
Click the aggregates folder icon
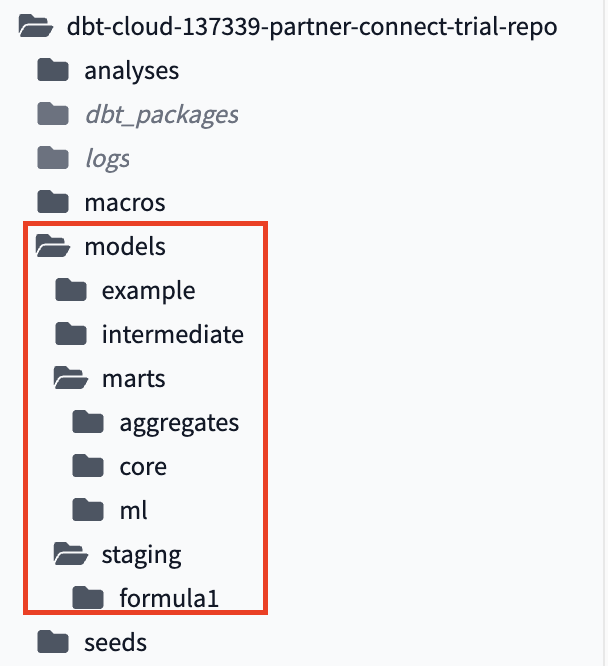click(88, 422)
